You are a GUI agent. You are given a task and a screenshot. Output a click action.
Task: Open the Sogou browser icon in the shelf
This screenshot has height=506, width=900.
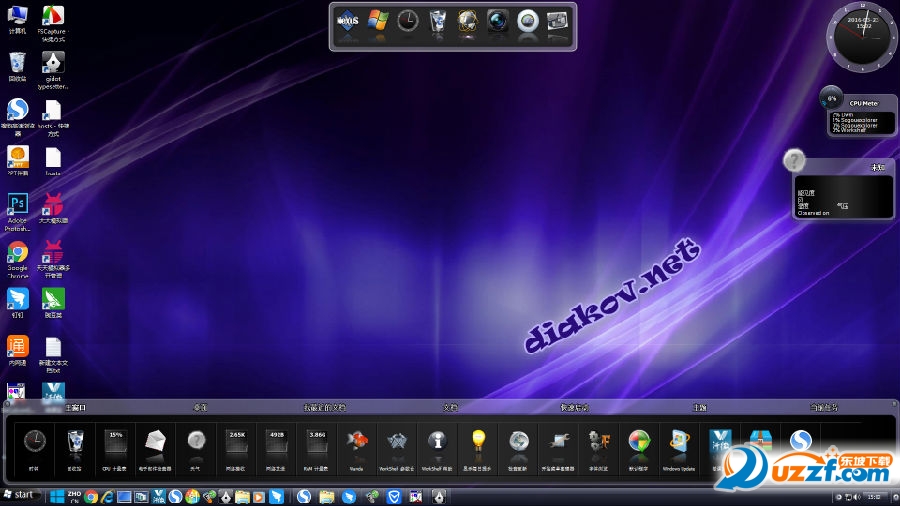tap(801, 441)
